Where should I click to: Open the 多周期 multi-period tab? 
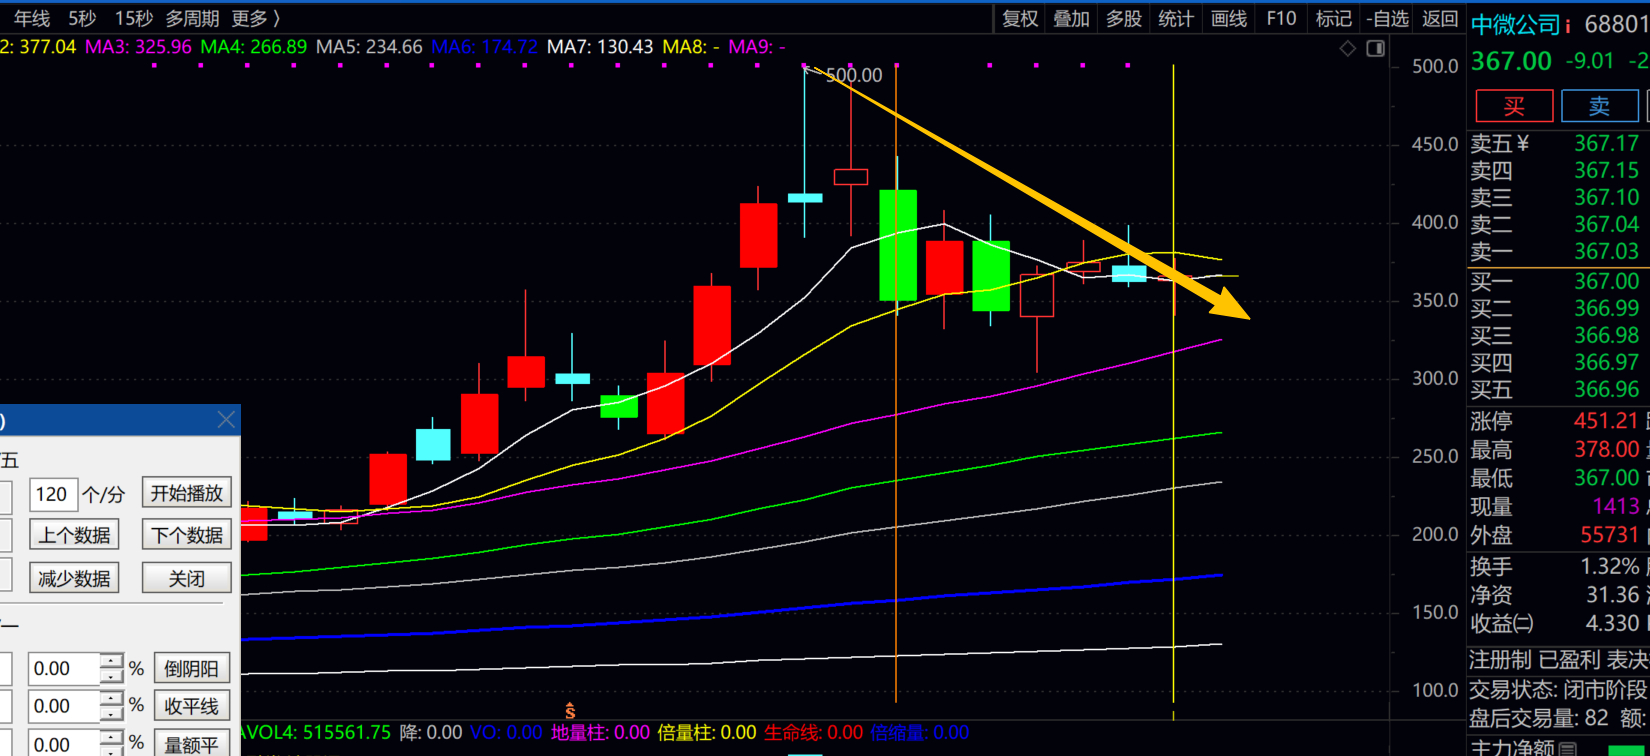(192, 19)
